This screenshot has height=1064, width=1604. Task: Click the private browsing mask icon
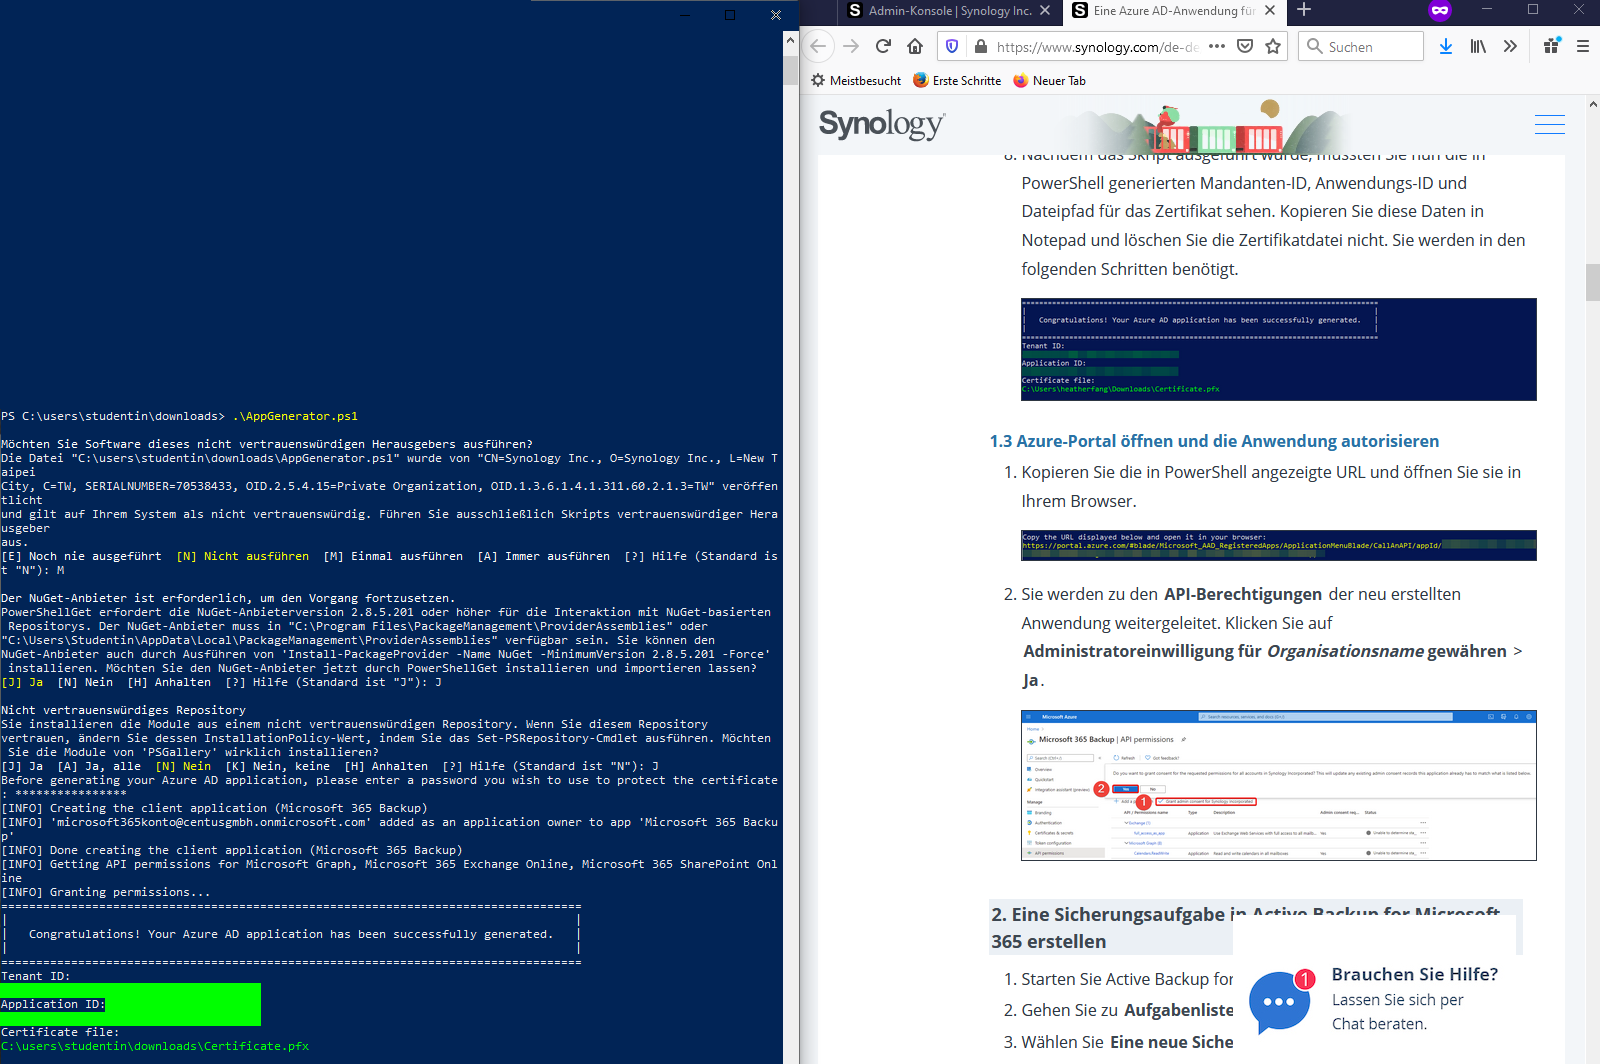(x=1440, y=10)
